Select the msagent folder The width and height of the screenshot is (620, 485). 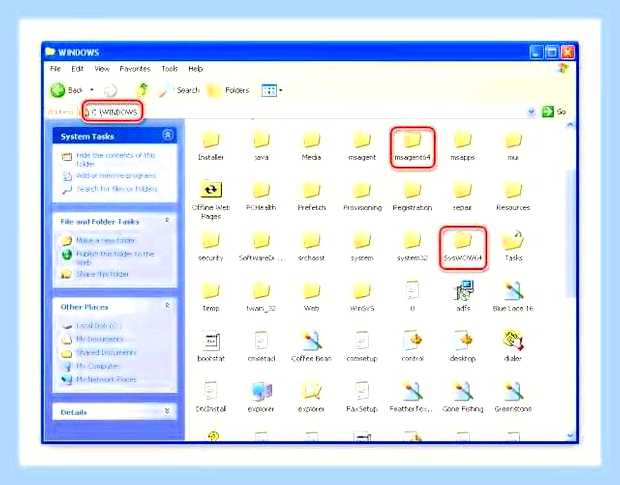[x=362, y=146]
